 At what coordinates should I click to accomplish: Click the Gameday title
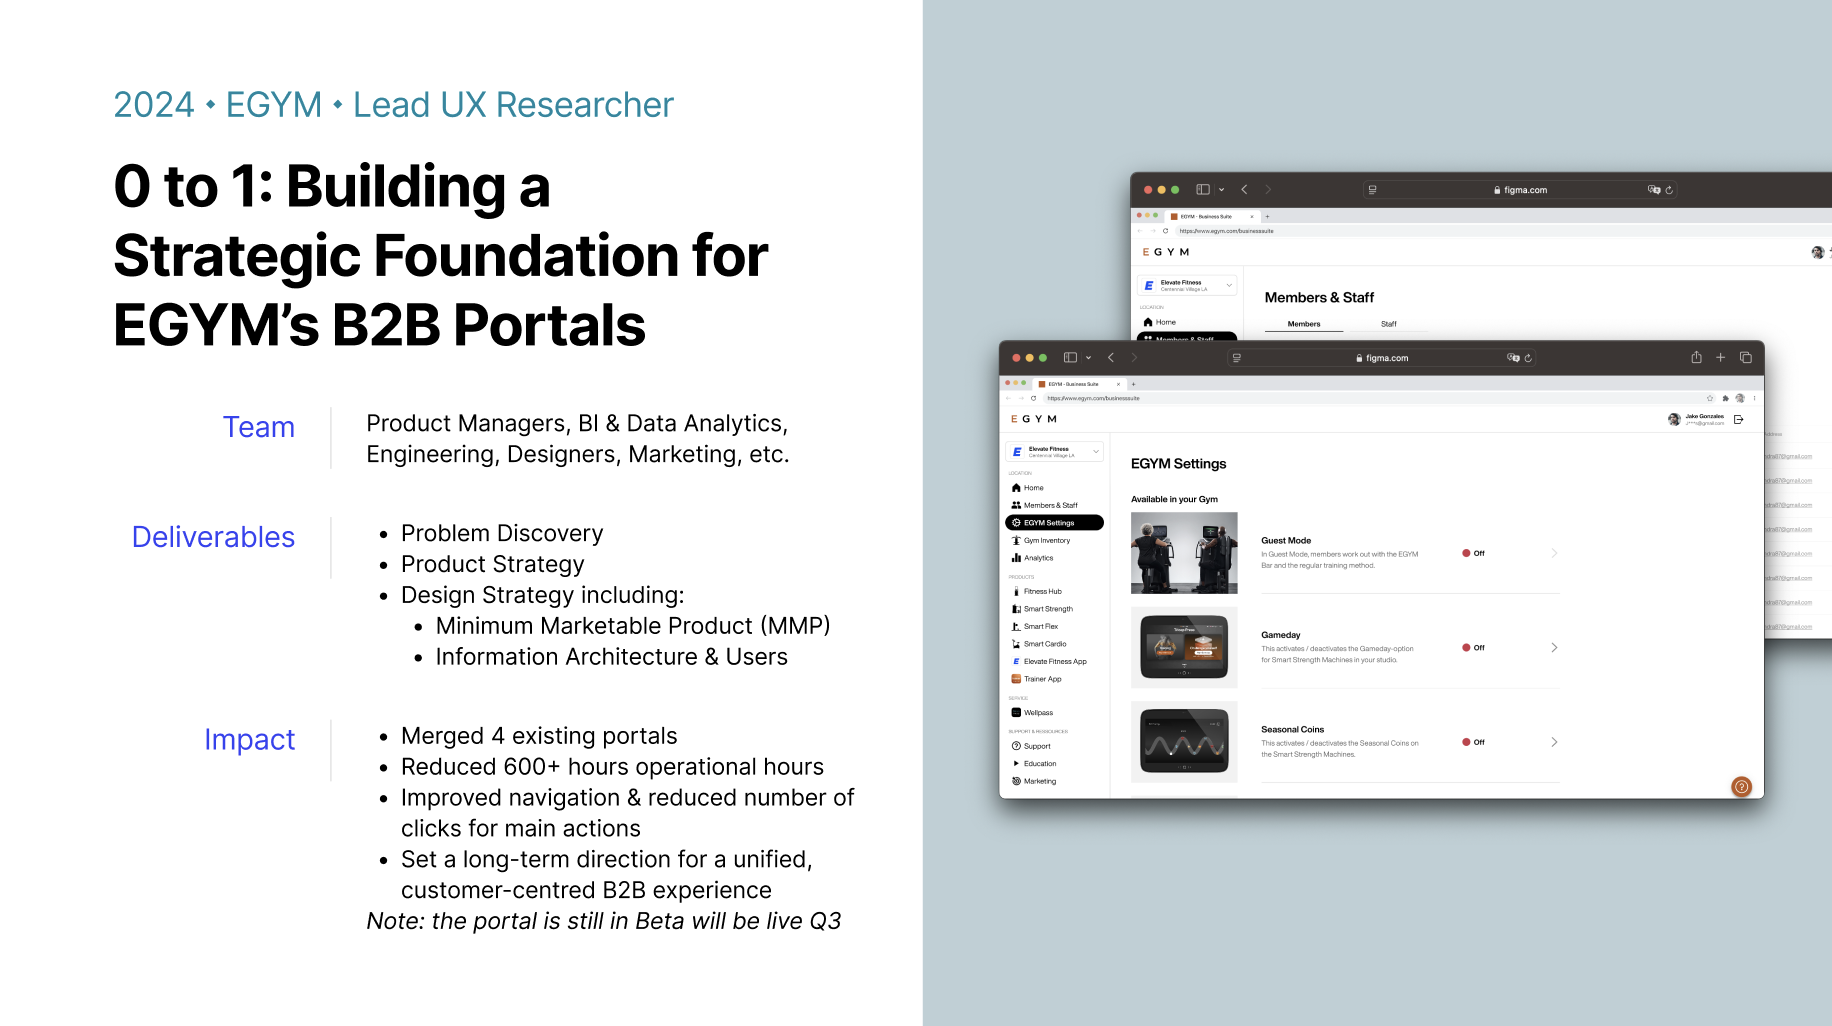[x=1281, y=635]
